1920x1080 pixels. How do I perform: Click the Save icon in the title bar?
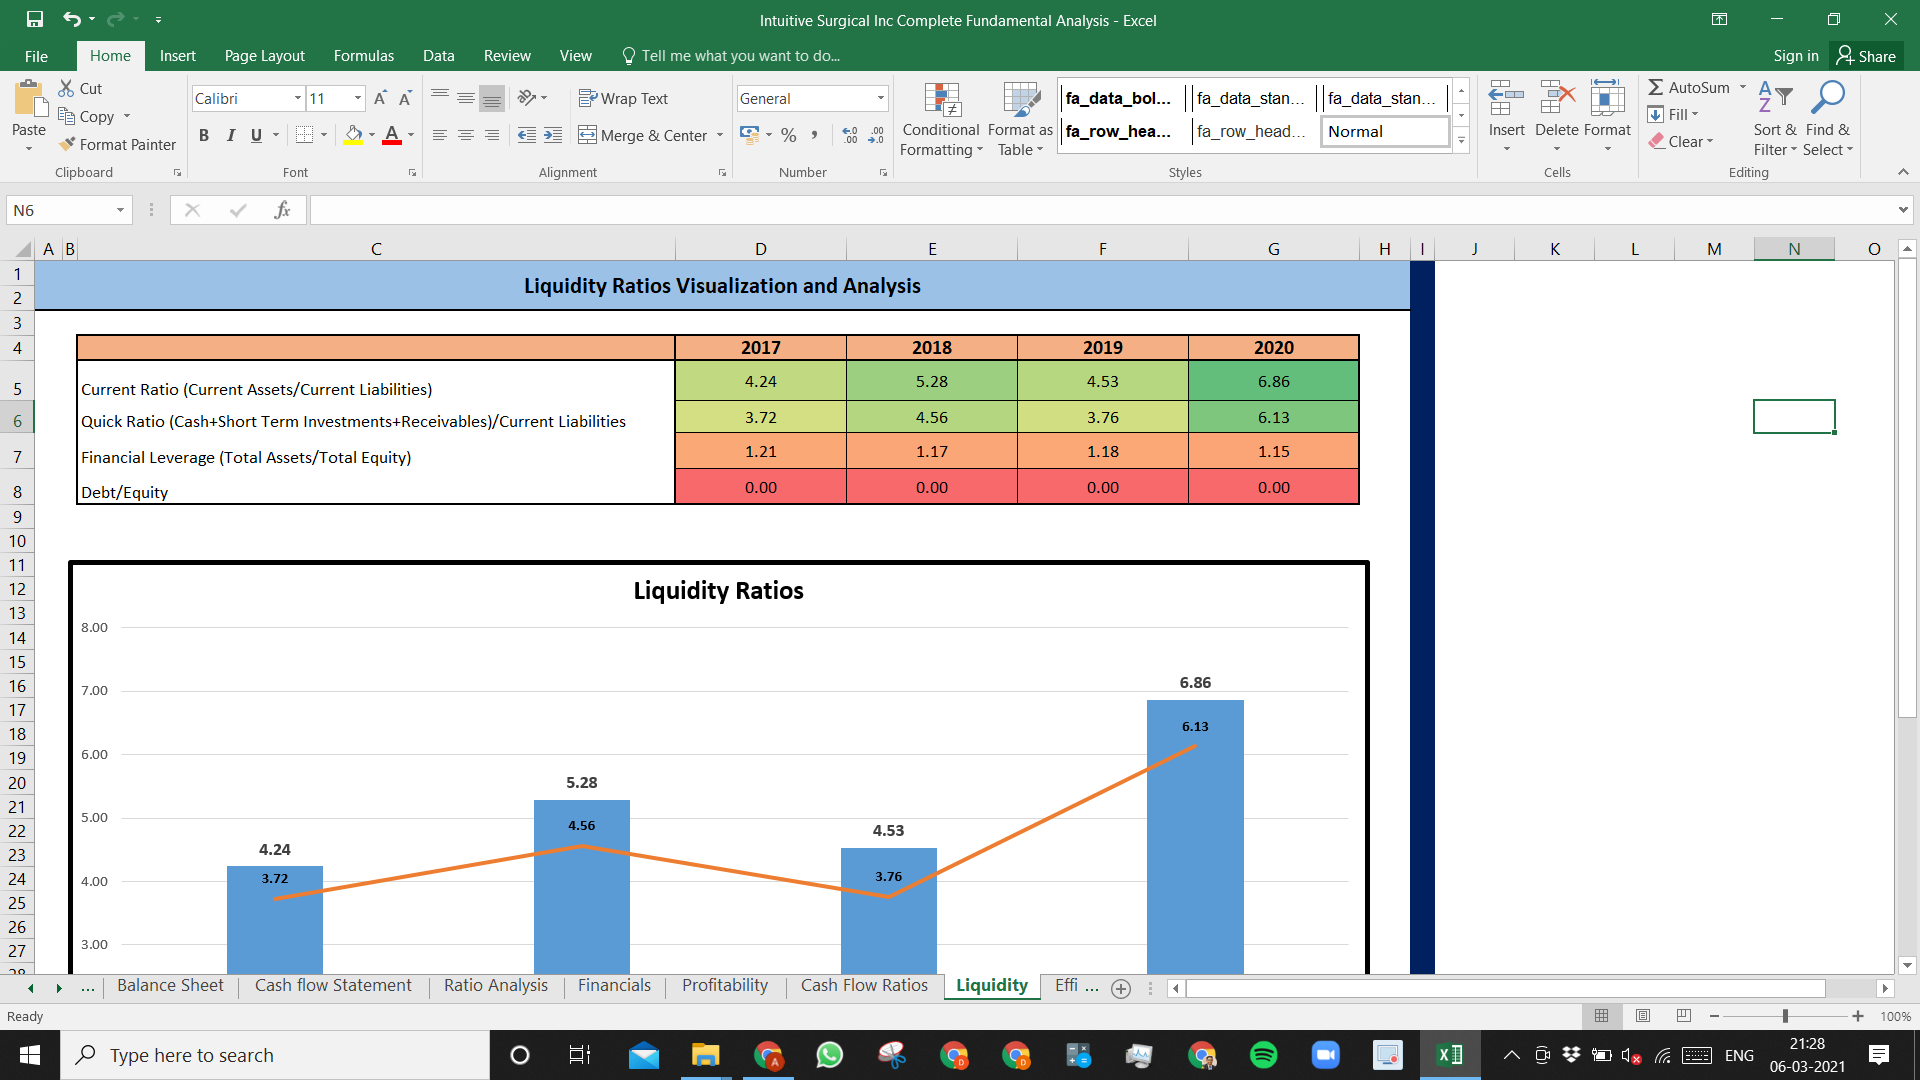[x=35, y=19]
